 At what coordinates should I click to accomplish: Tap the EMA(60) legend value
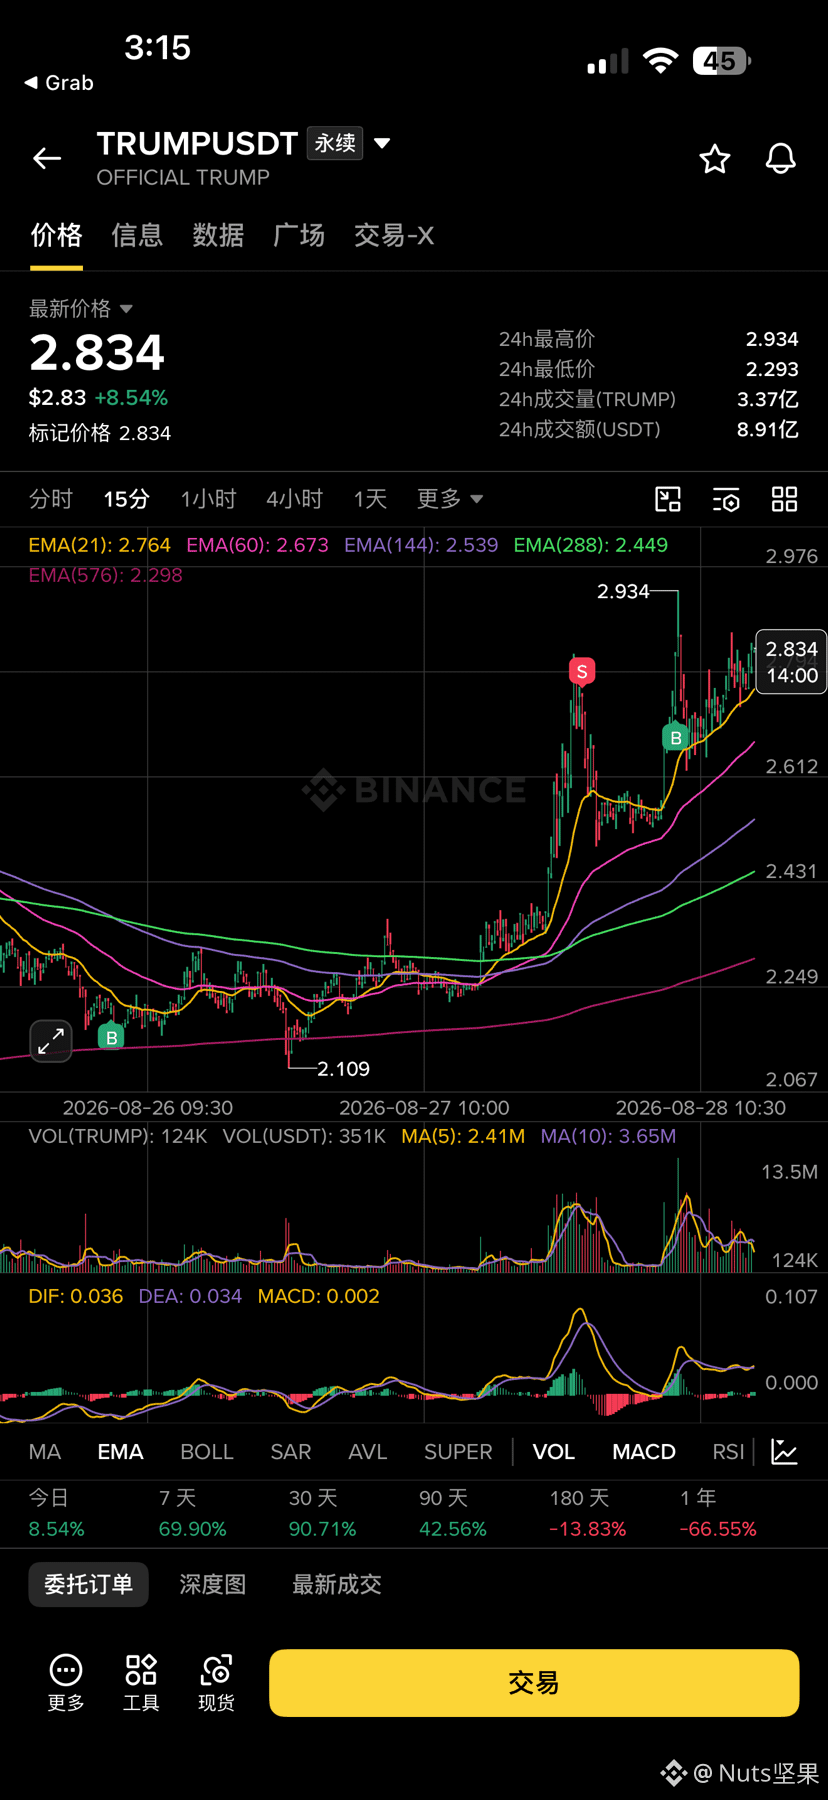(258, 545)
